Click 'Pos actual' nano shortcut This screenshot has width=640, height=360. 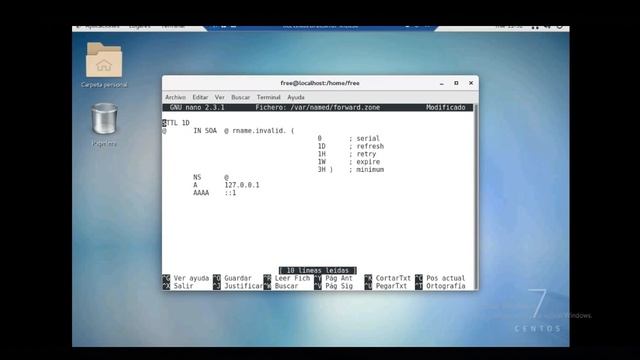(x=446, y=278)
